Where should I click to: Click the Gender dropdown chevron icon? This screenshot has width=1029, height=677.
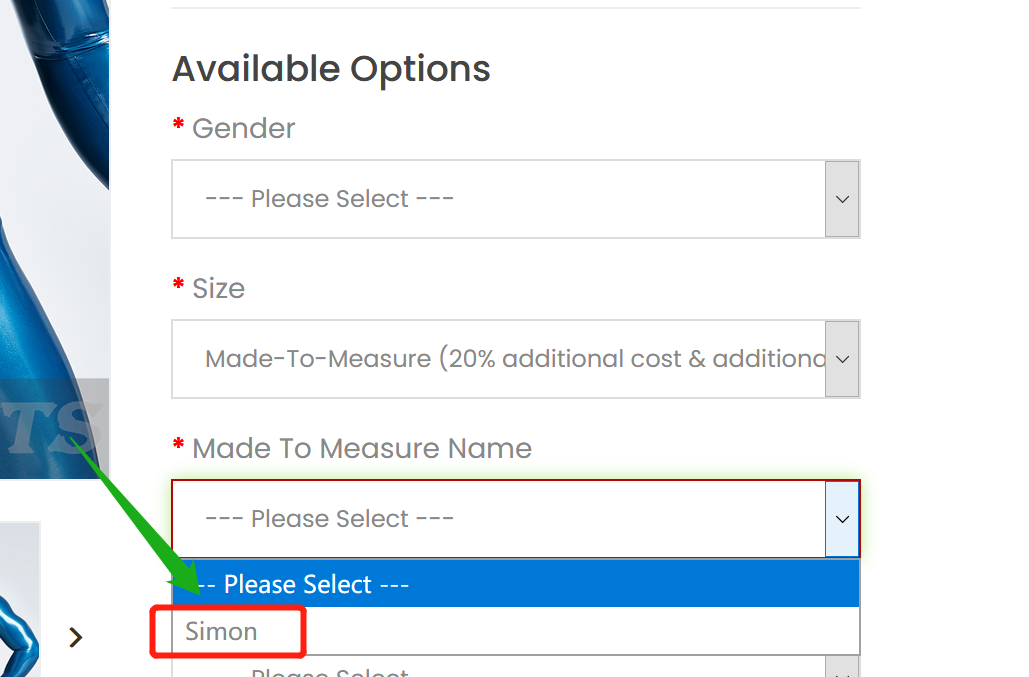pyautogui.click(x=842, y=199)
